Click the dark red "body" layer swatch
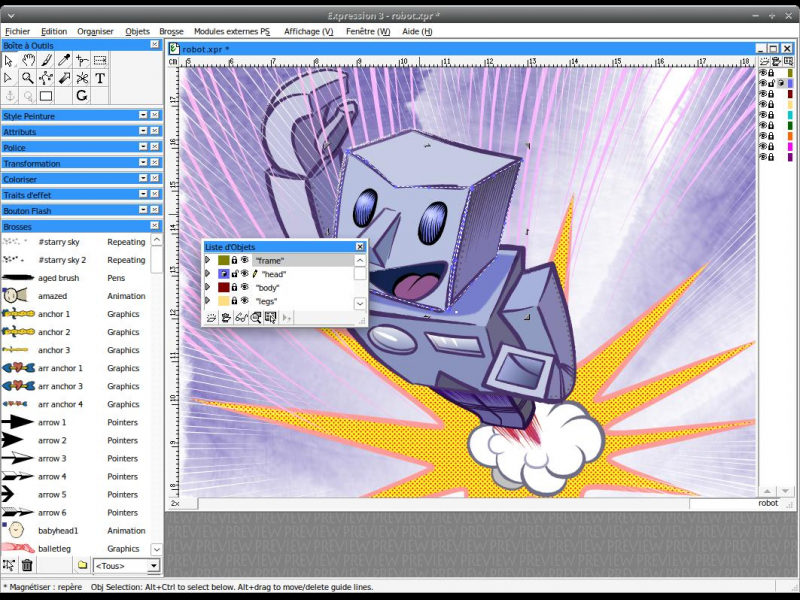This screenshot has width=800, height=600. [224, 287]
